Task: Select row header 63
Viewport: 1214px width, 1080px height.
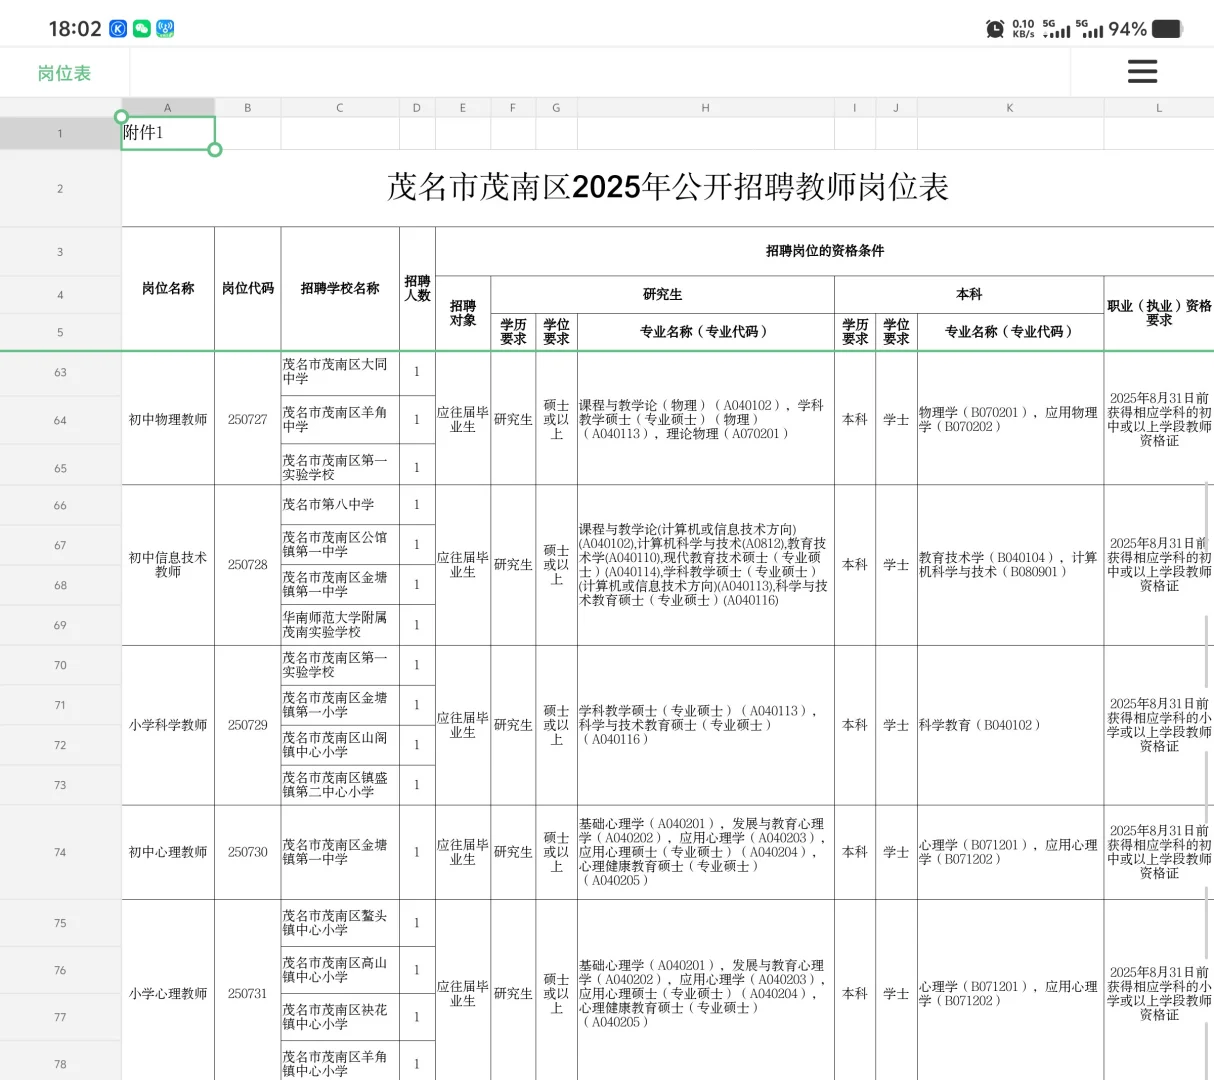Action: [60, 372]
